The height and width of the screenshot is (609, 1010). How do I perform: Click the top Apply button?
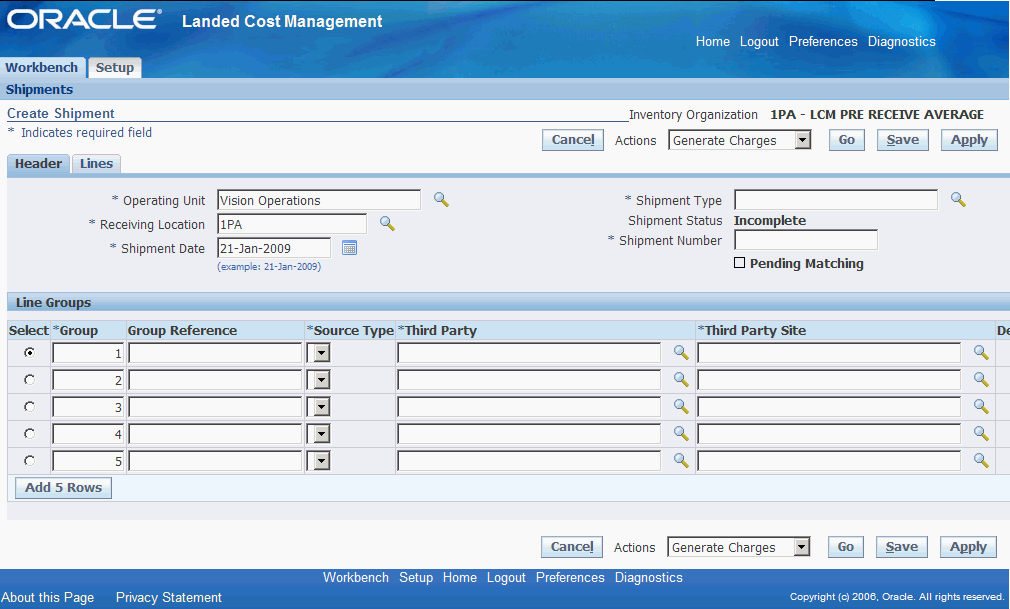pos(969,140)
